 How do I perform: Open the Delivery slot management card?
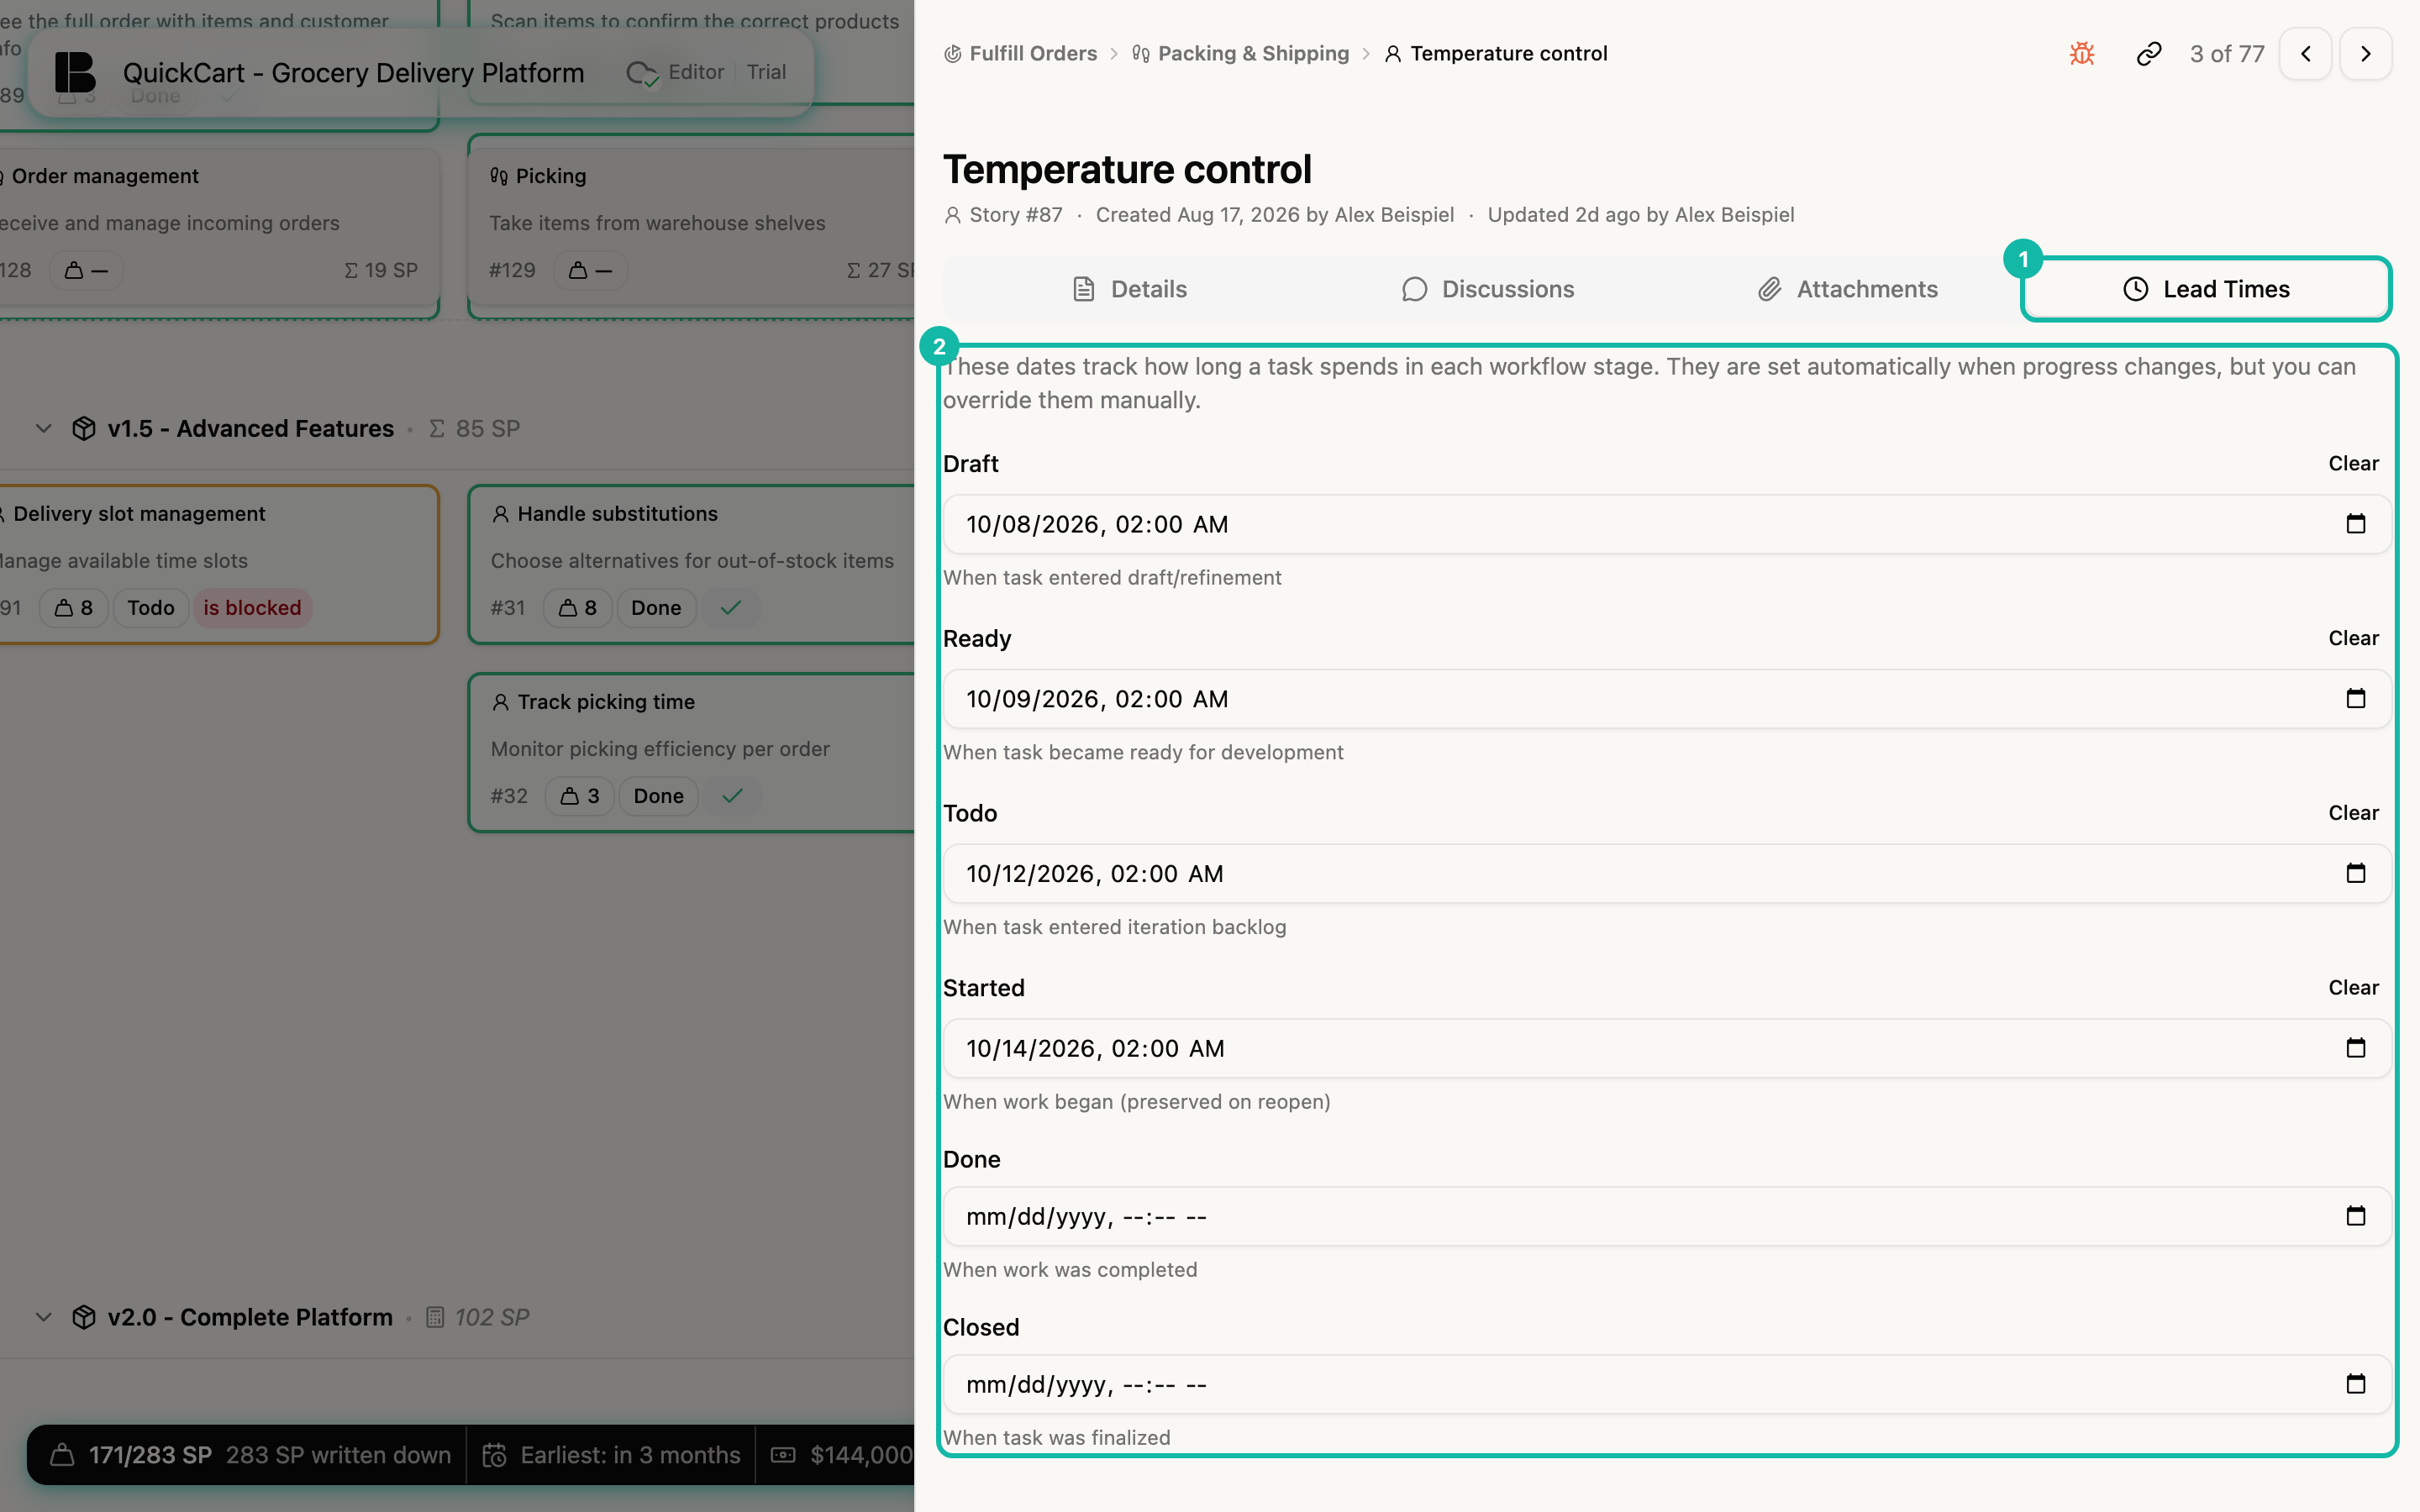click(x=218, y=564)
